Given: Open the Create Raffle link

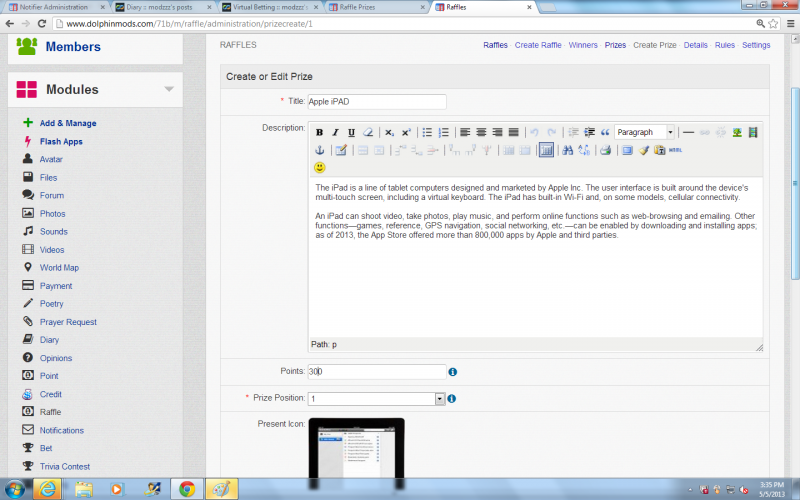Looking at the screenshot, I should click(538, 45).
